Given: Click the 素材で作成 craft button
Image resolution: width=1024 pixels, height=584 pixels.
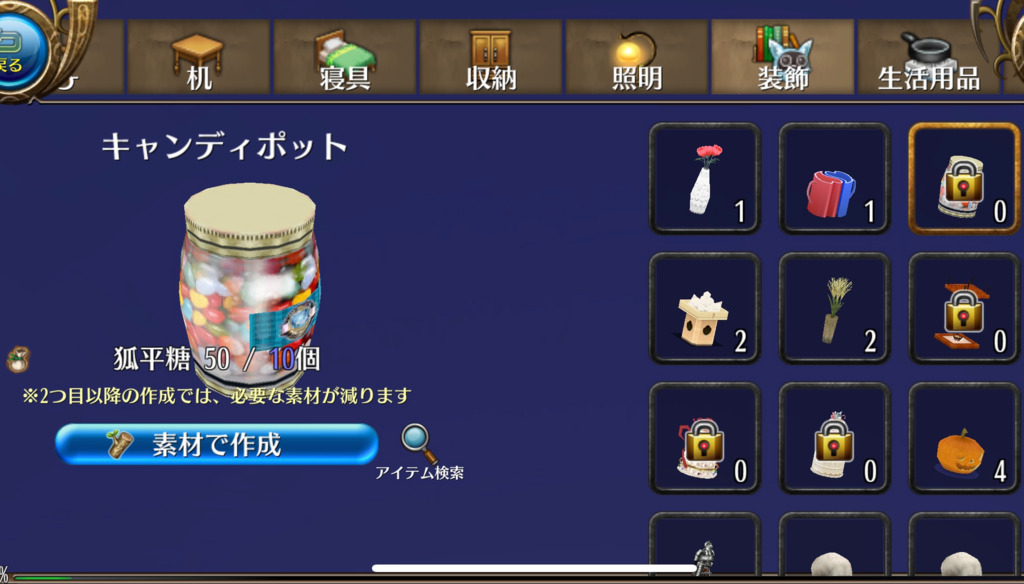Looking at the screenshot, I should (x=217, y=444).
